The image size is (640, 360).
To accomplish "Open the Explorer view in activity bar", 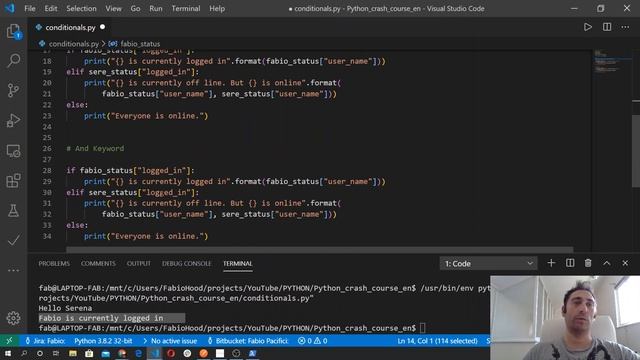I will point(13,31).
